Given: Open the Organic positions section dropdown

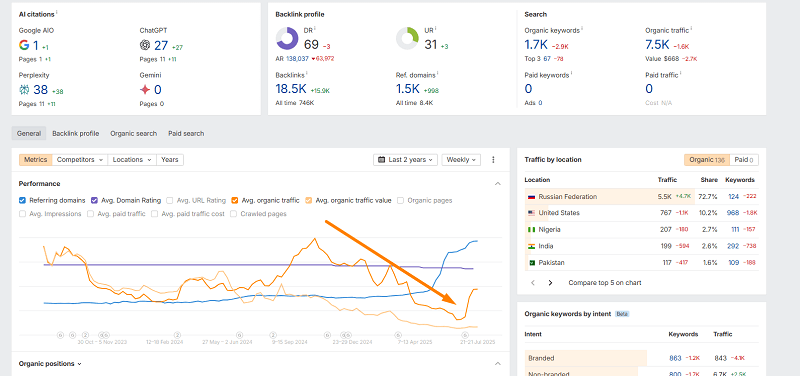Looking at the screenshot, I should coord(50,364).
